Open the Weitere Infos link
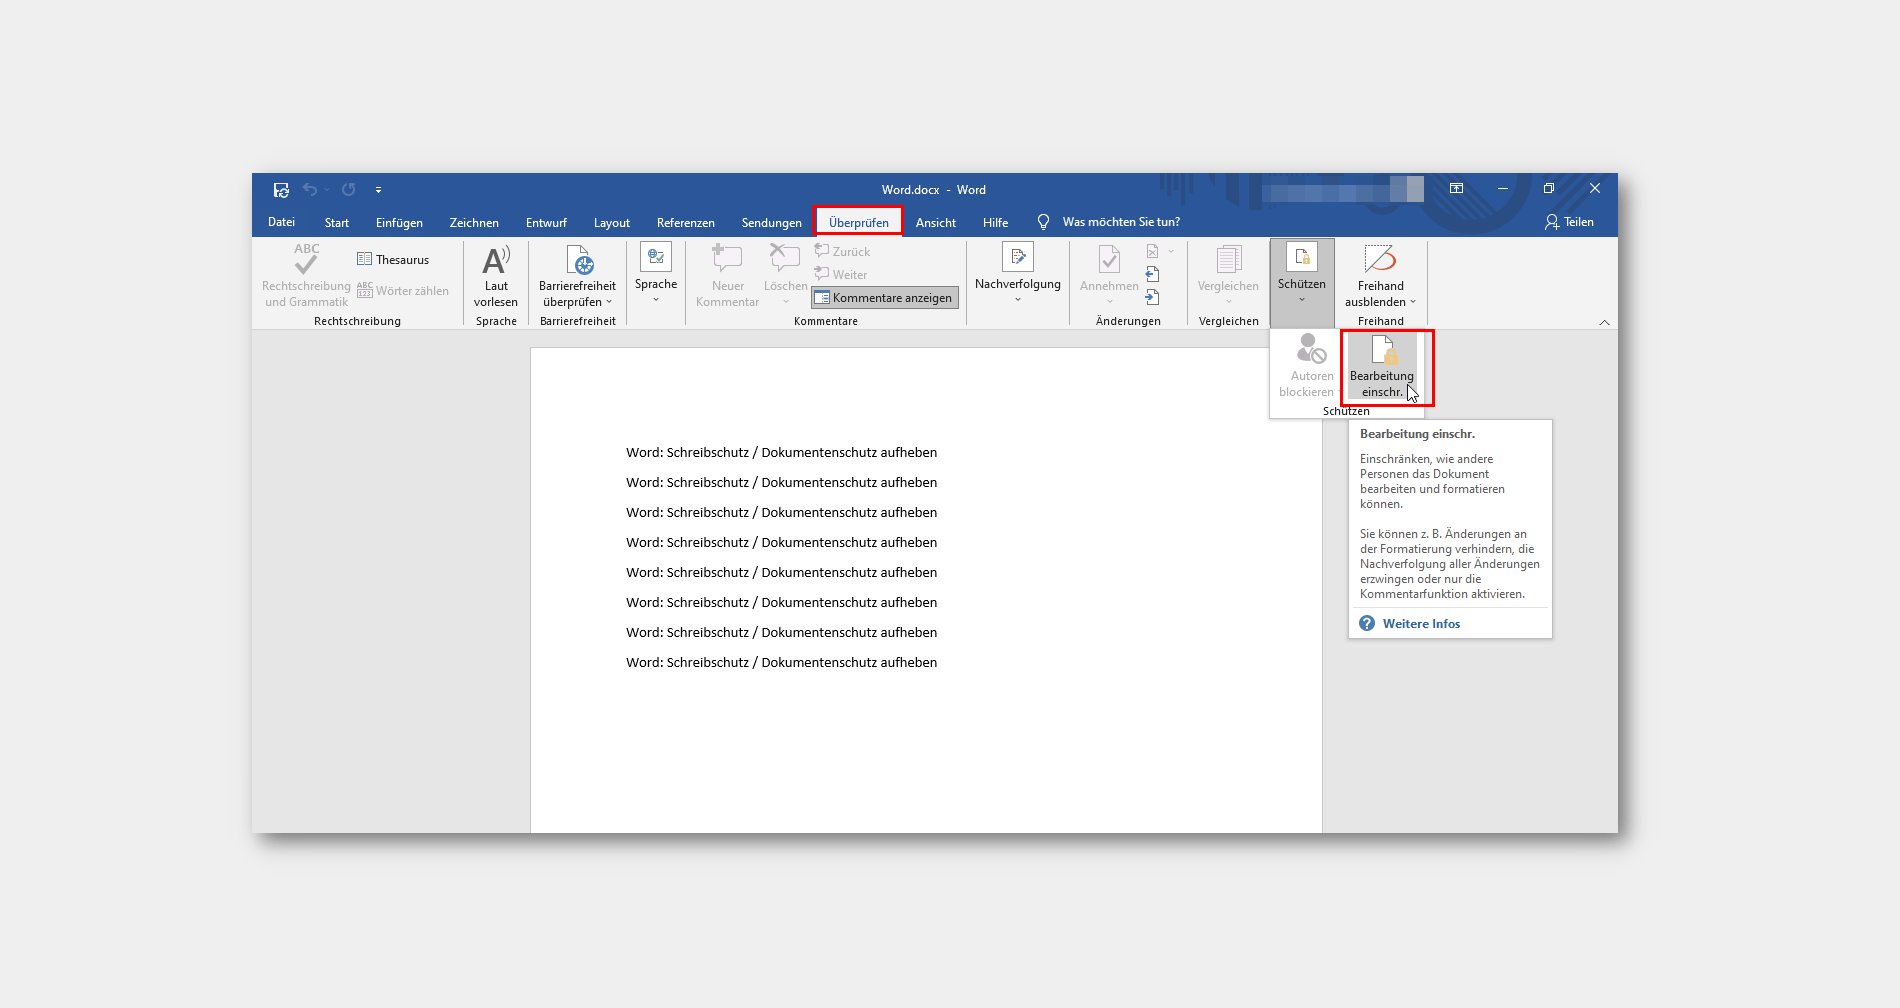 coord(1421,624)
